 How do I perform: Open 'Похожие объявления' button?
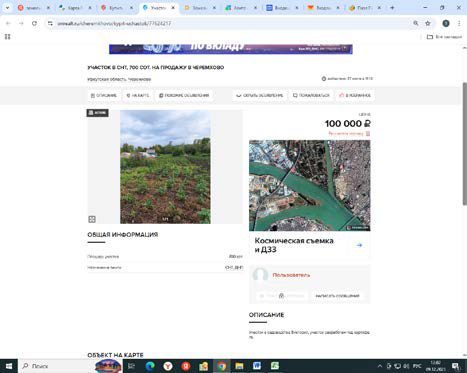184,95
